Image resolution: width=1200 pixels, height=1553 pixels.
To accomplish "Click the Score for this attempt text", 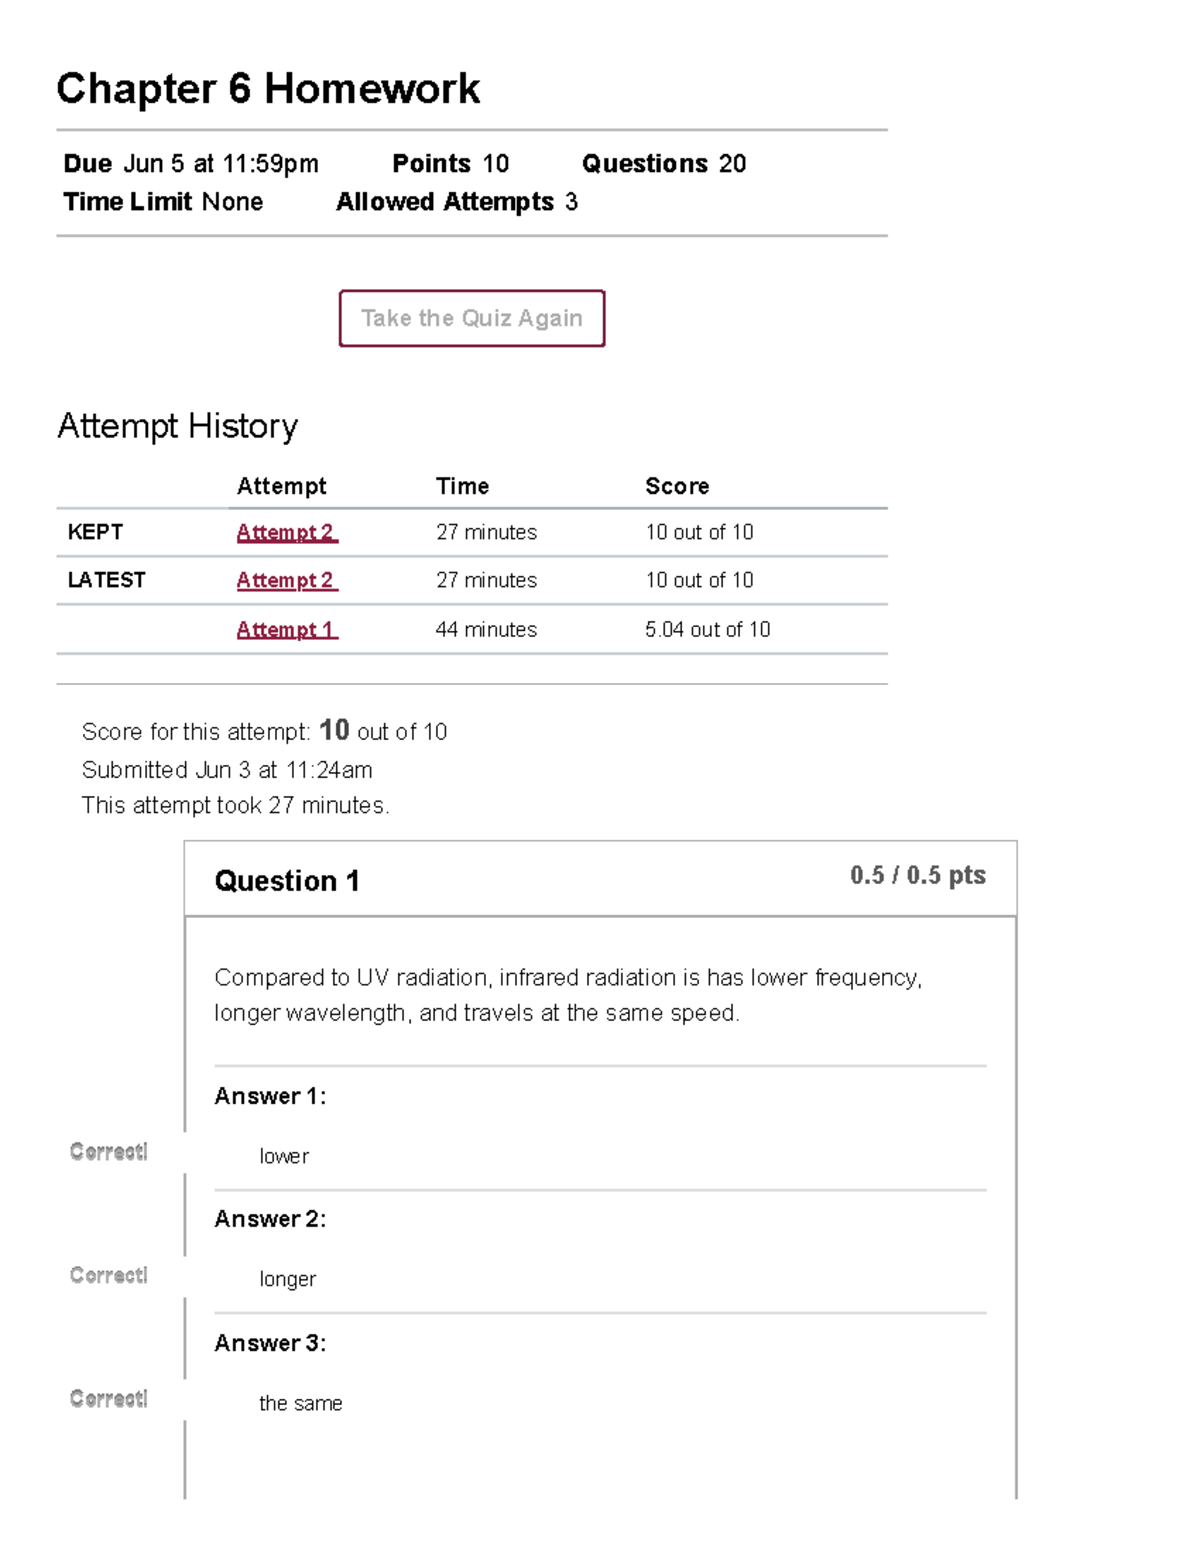I will [265, 731].
